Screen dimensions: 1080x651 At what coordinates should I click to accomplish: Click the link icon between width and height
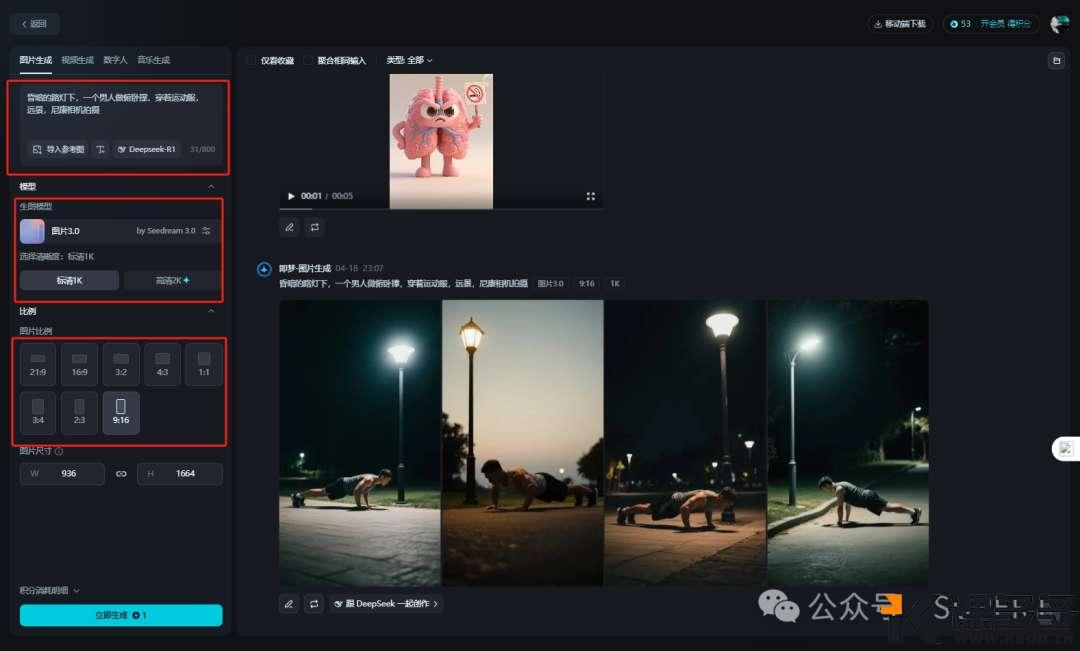[121, 473]
